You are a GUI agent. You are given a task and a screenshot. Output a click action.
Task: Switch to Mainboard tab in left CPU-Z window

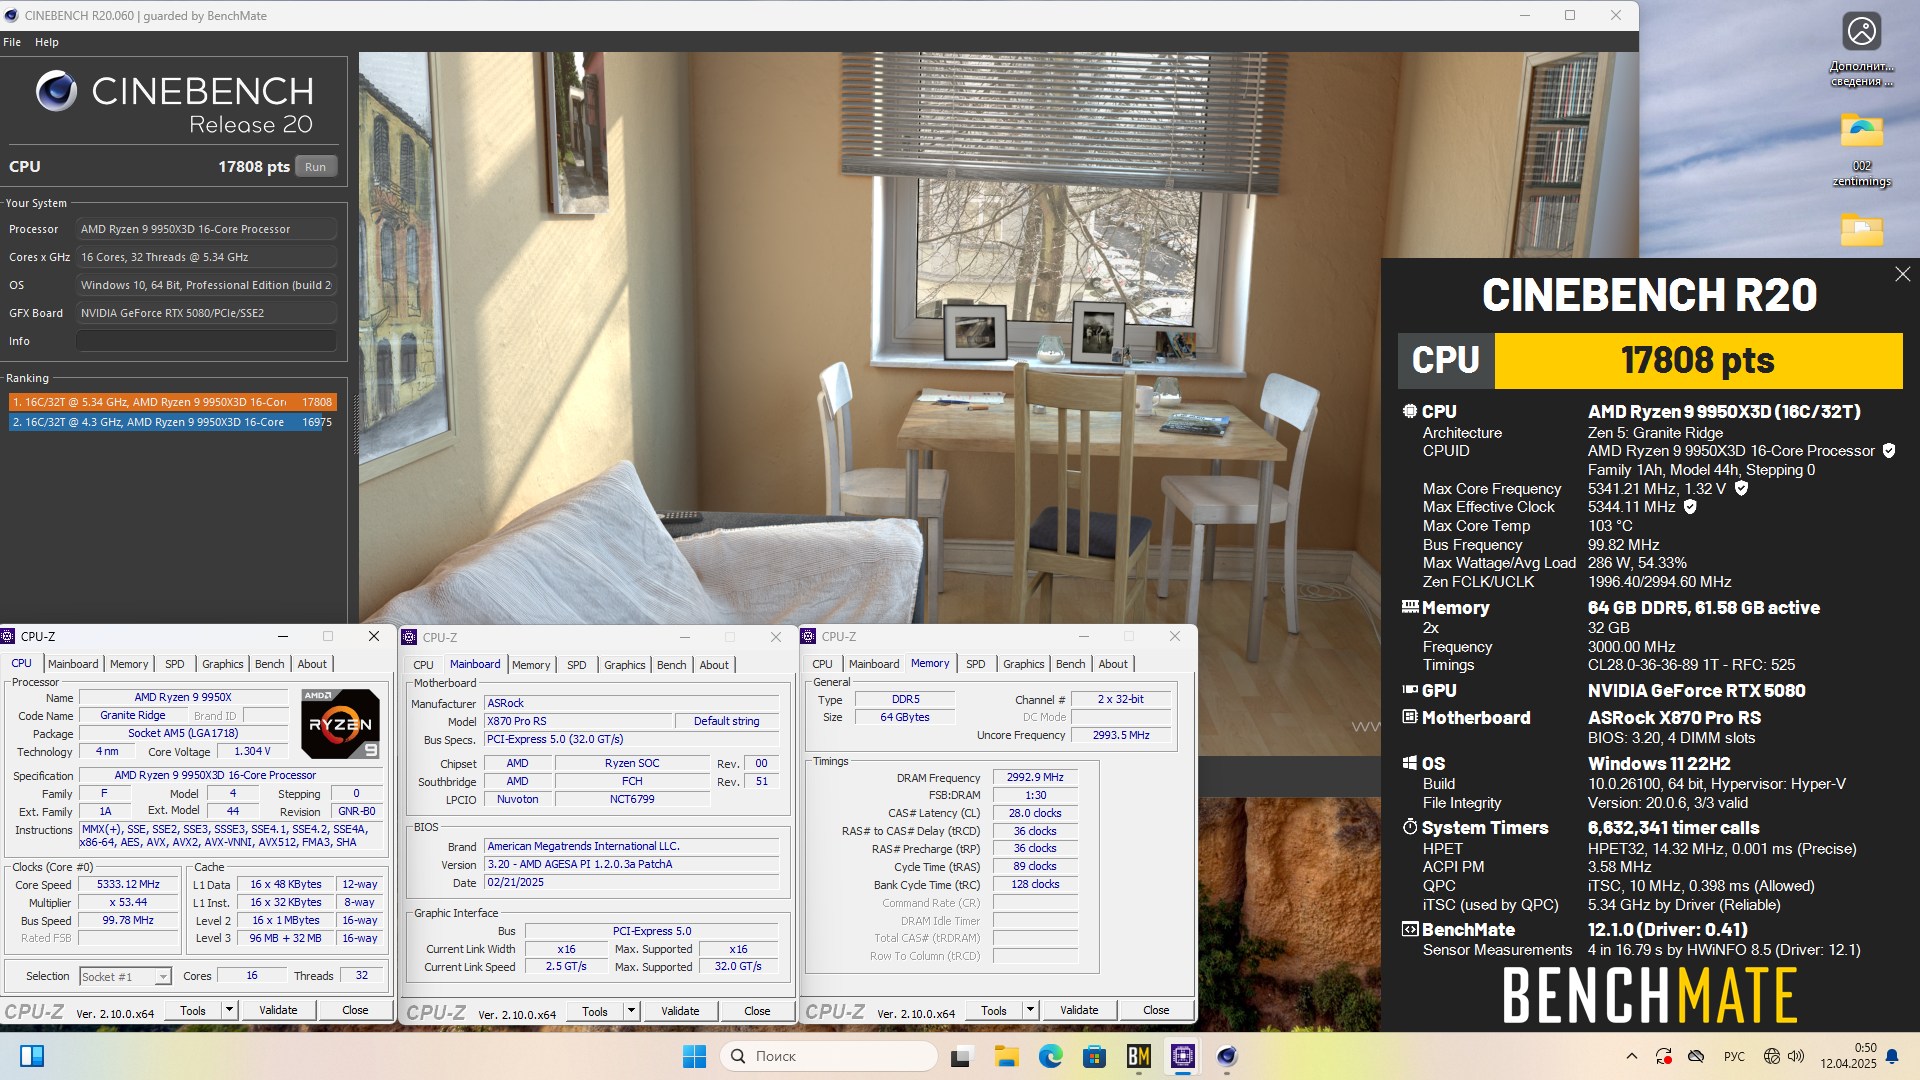click(x=73, y=664)
